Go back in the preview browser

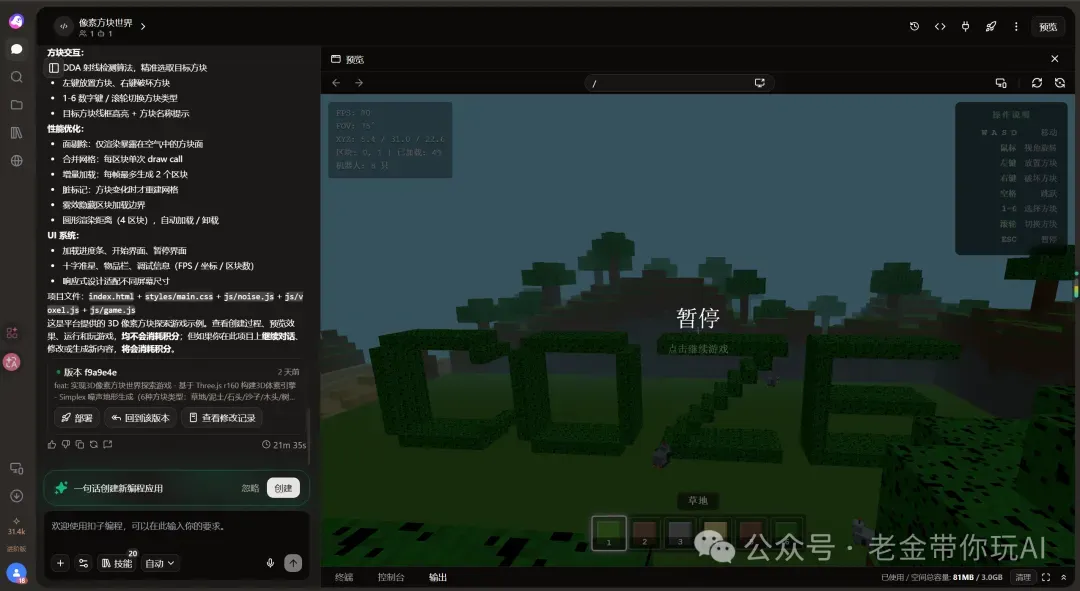coord(336,83)
